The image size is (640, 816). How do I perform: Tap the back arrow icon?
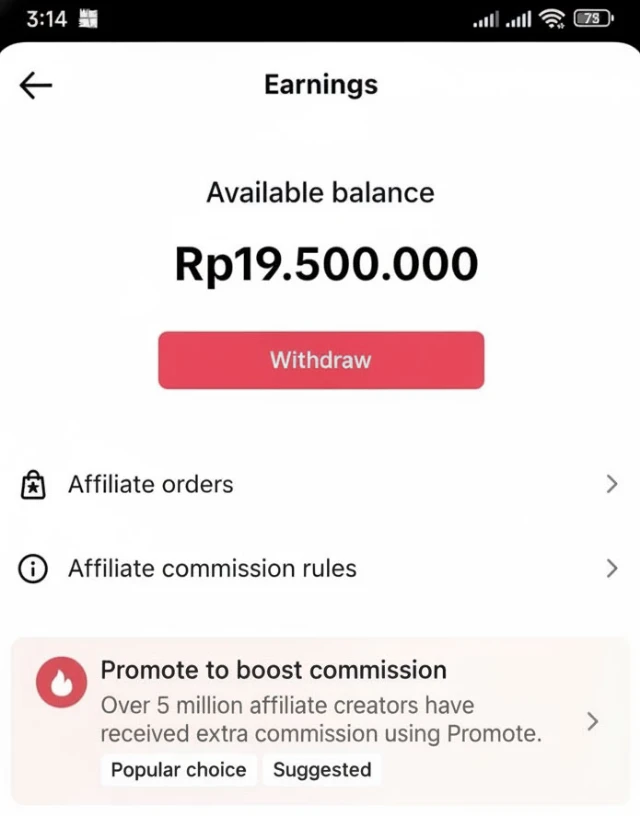tap(36, 86)
